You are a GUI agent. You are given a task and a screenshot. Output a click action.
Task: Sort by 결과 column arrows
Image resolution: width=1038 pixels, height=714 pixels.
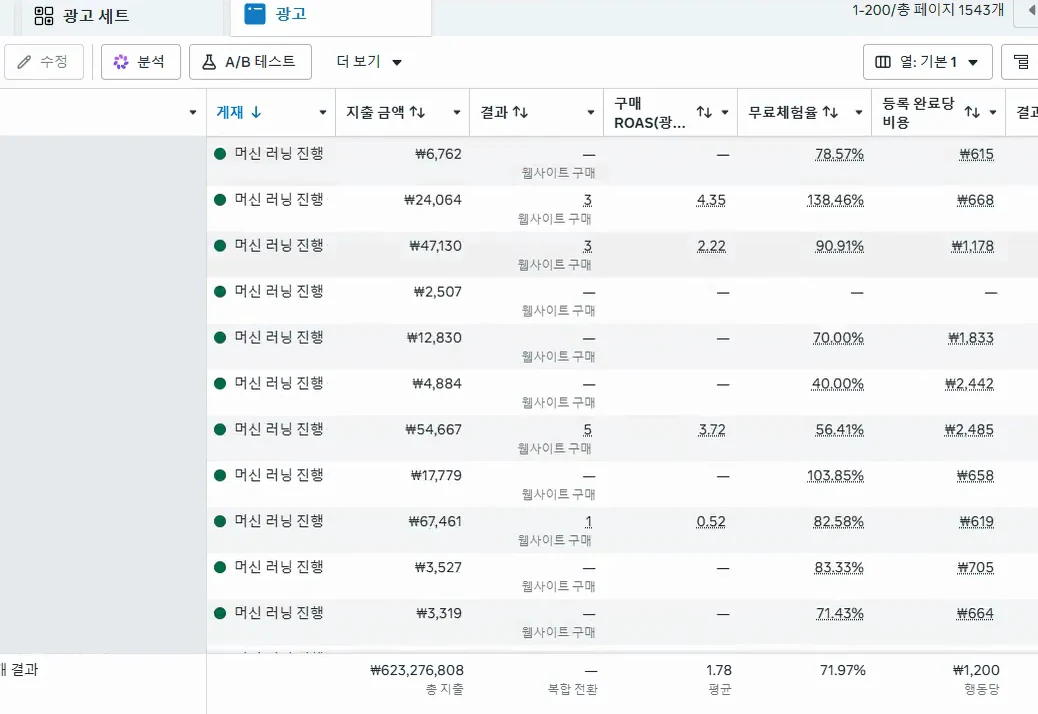tap(520, 112)
